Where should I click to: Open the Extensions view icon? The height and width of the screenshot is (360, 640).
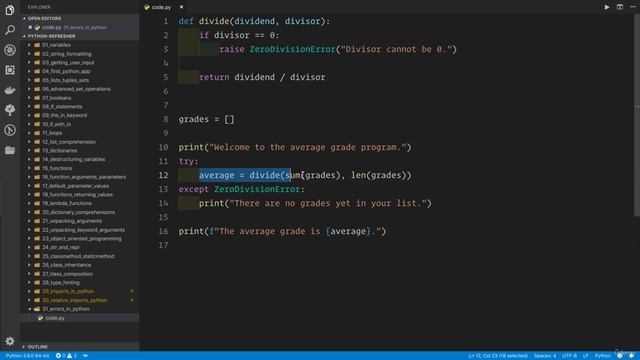pos(10,70)
